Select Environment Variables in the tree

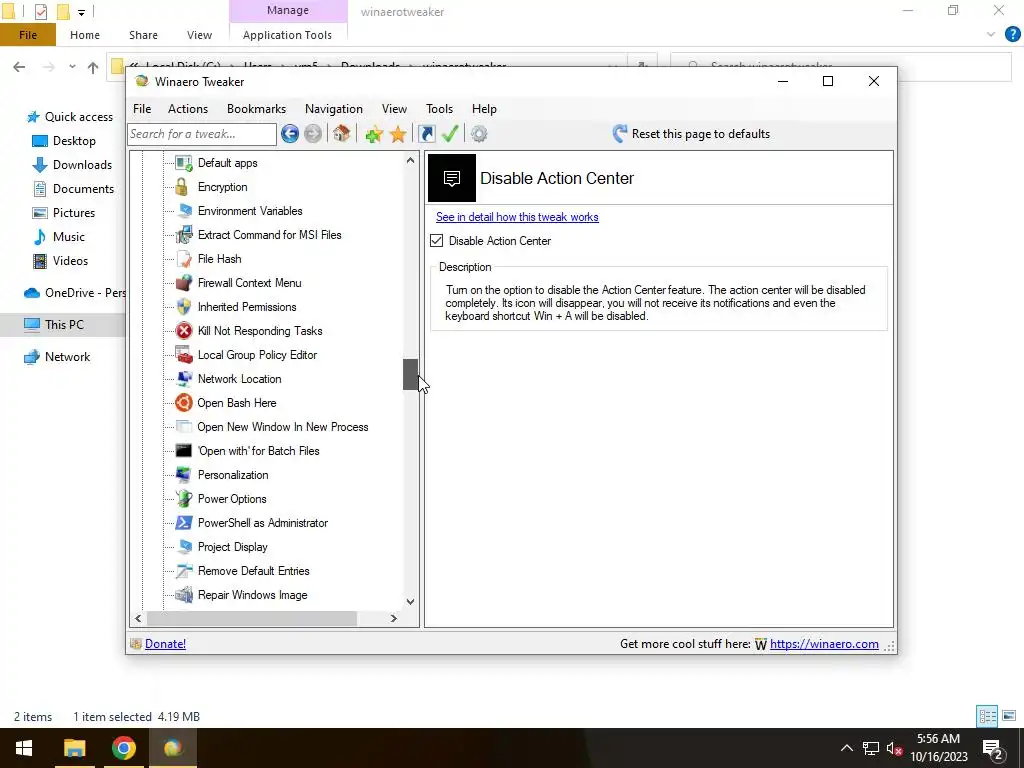pos(250,211)
